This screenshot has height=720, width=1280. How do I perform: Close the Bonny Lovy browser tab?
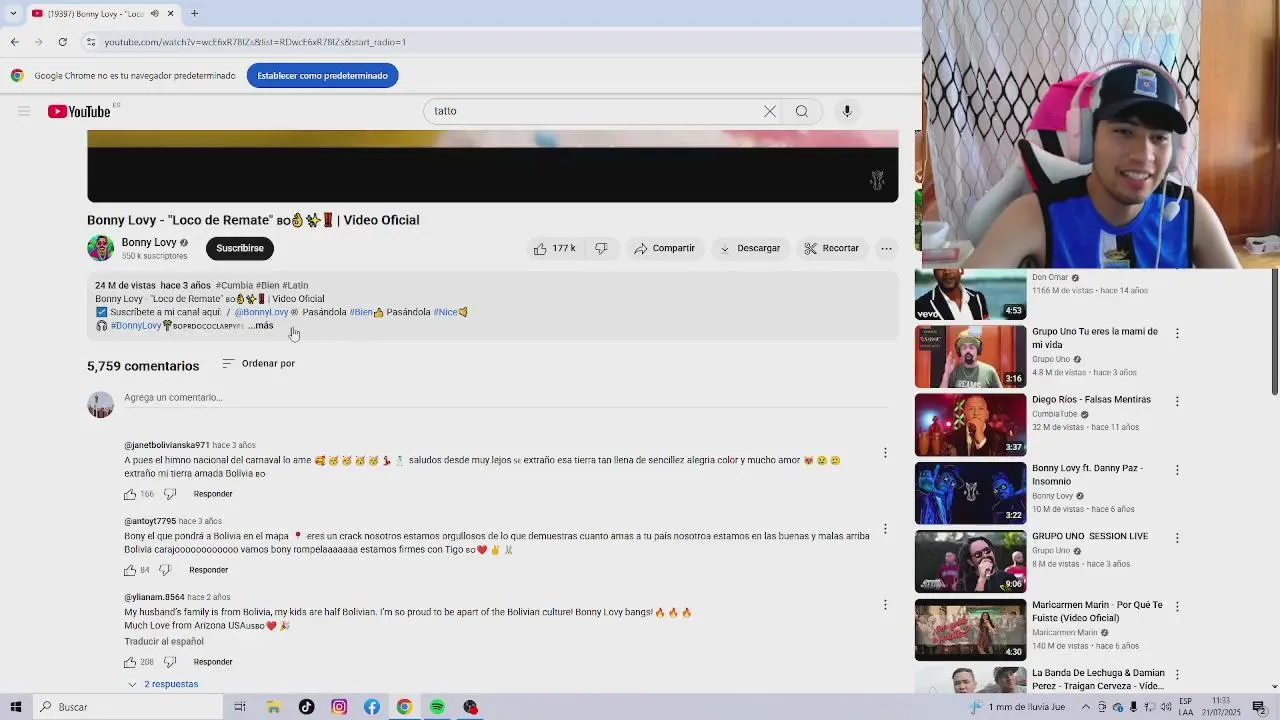170,13
